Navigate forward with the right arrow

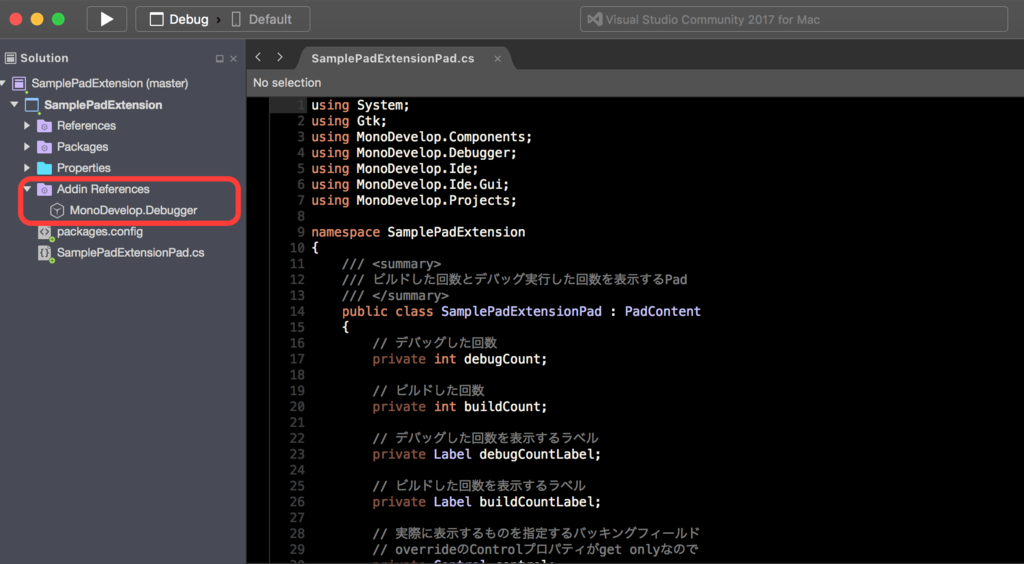click(280, 57)
